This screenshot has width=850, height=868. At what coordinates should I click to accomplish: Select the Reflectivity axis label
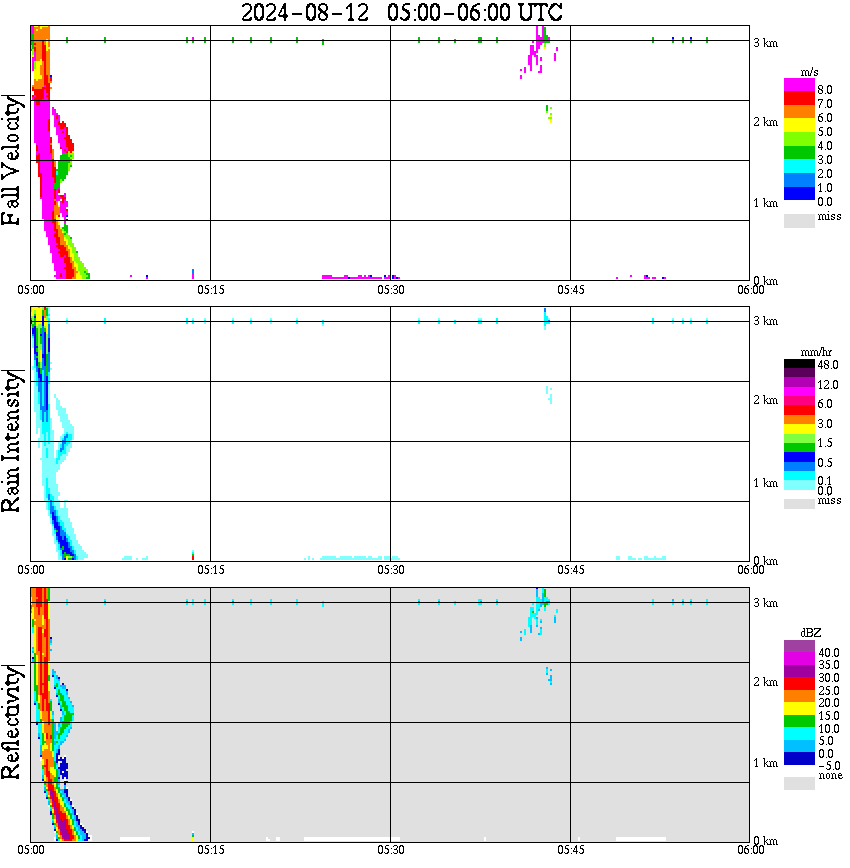pyautogui.click(x=12, y=722)
